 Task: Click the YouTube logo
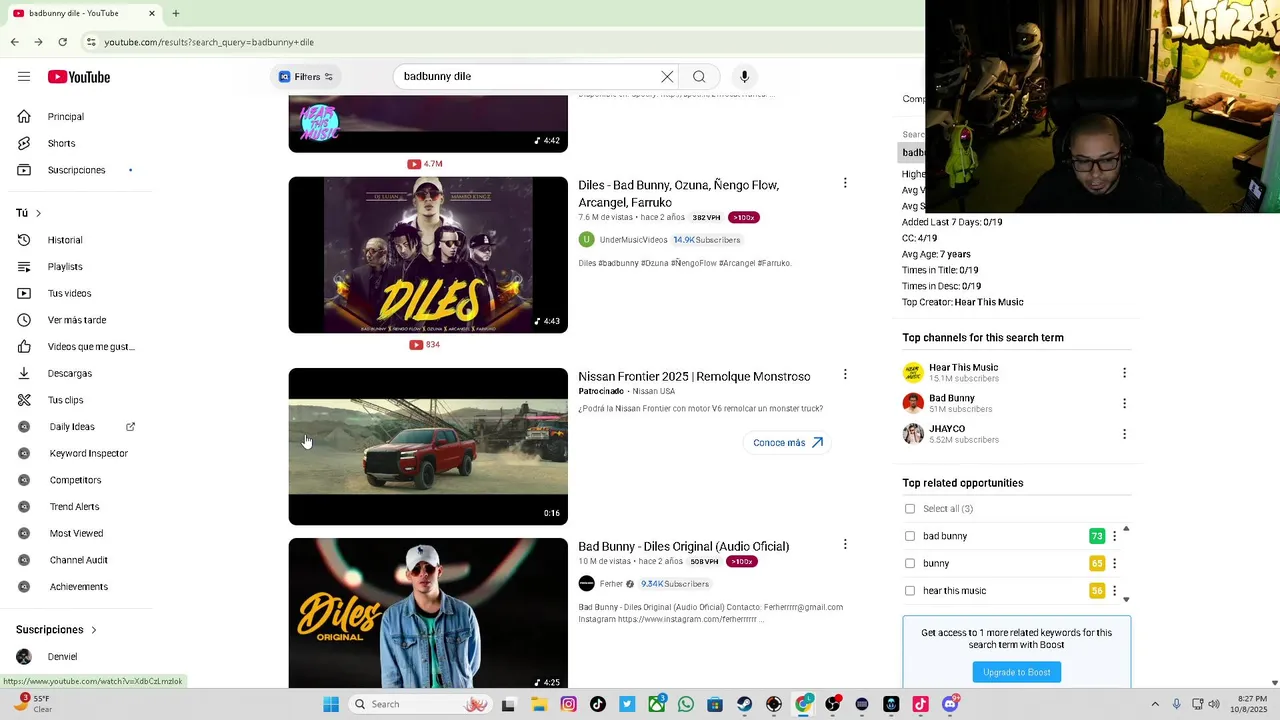(78, 77)
